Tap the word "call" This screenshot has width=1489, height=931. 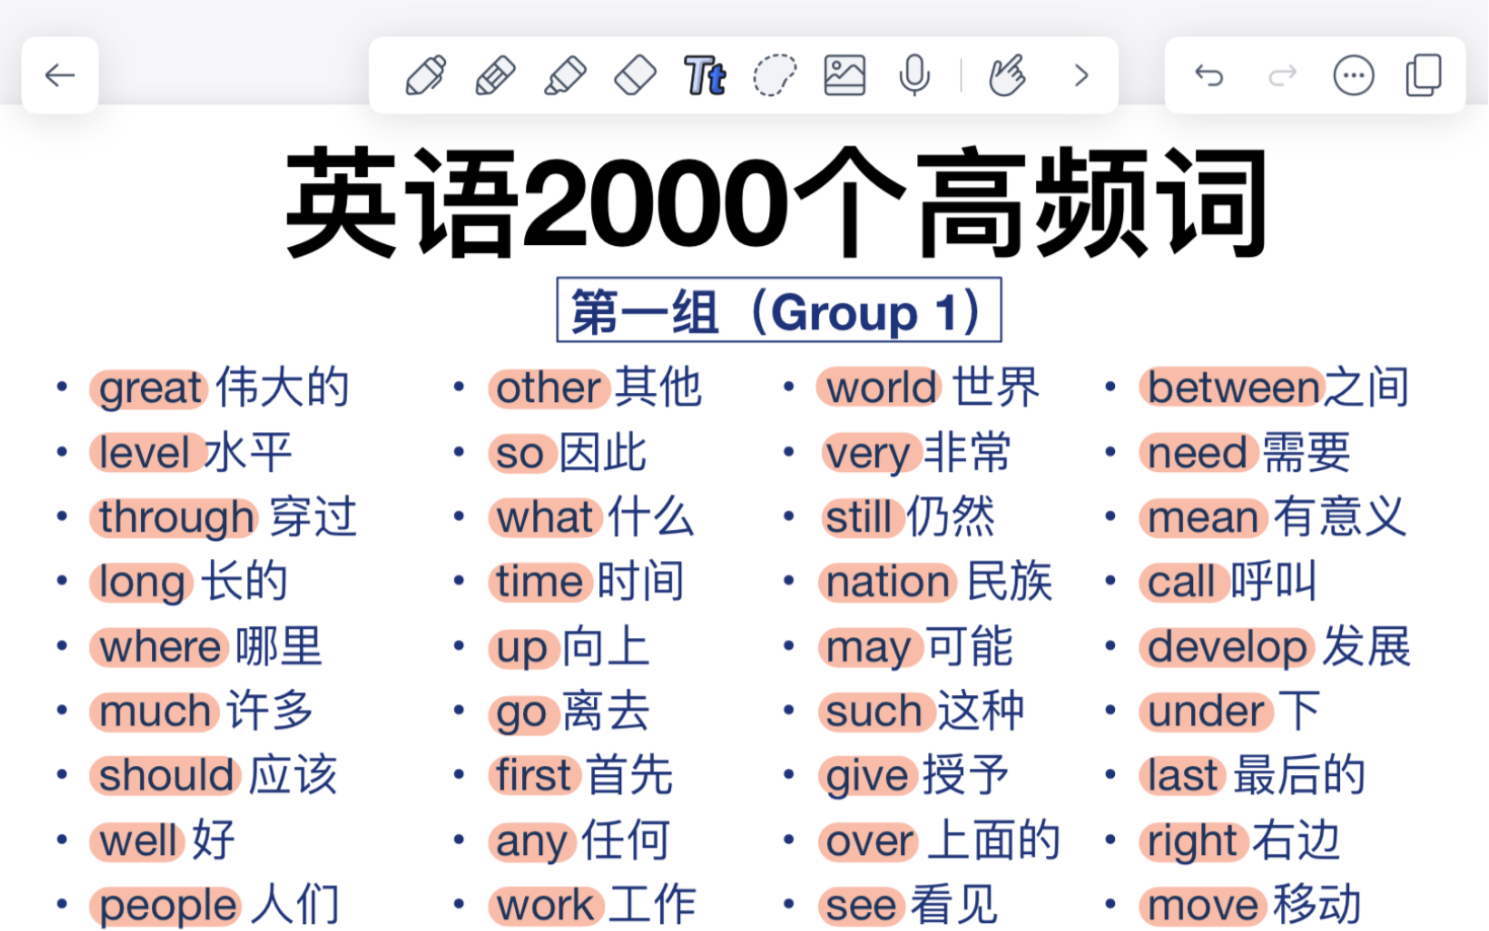(1181, 582)
